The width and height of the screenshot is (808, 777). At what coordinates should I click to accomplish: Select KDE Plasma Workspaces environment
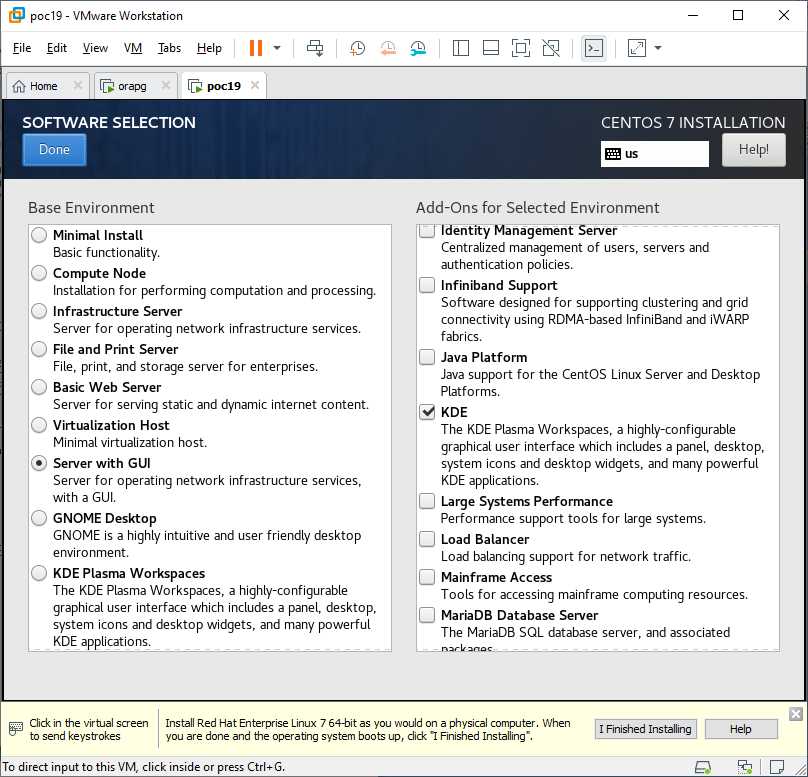[39, 573]
